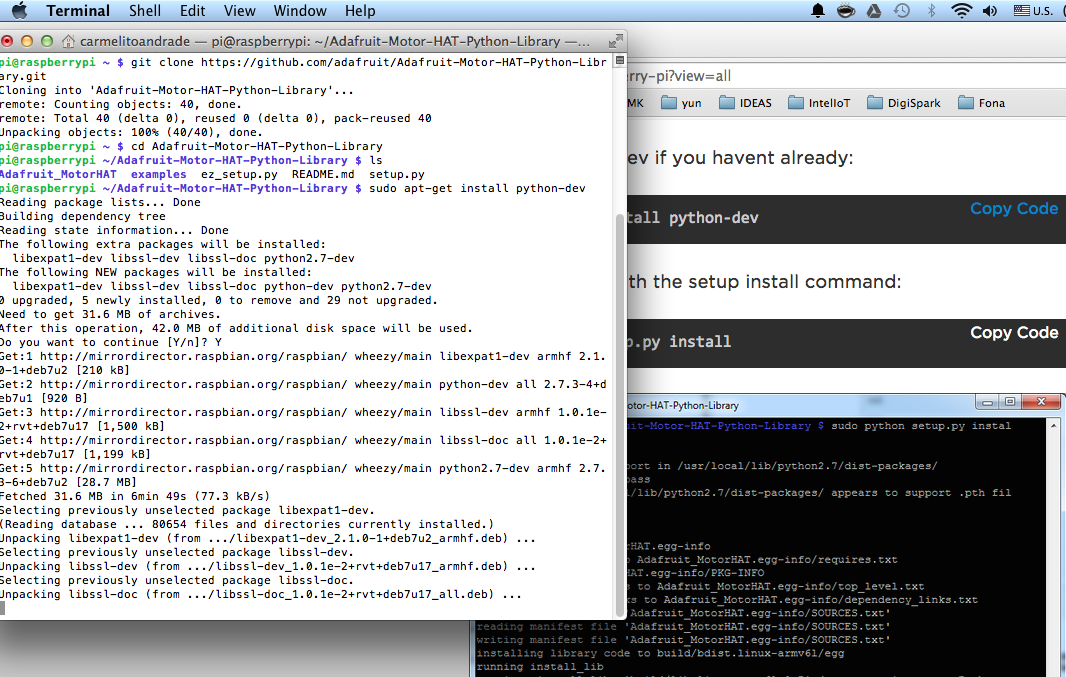The width and height of the screenshot is (1066, 677).
Task: Click the Terminal scrollback alternate-screen icon
Action: pyautogui.click(x=619, y=60)
